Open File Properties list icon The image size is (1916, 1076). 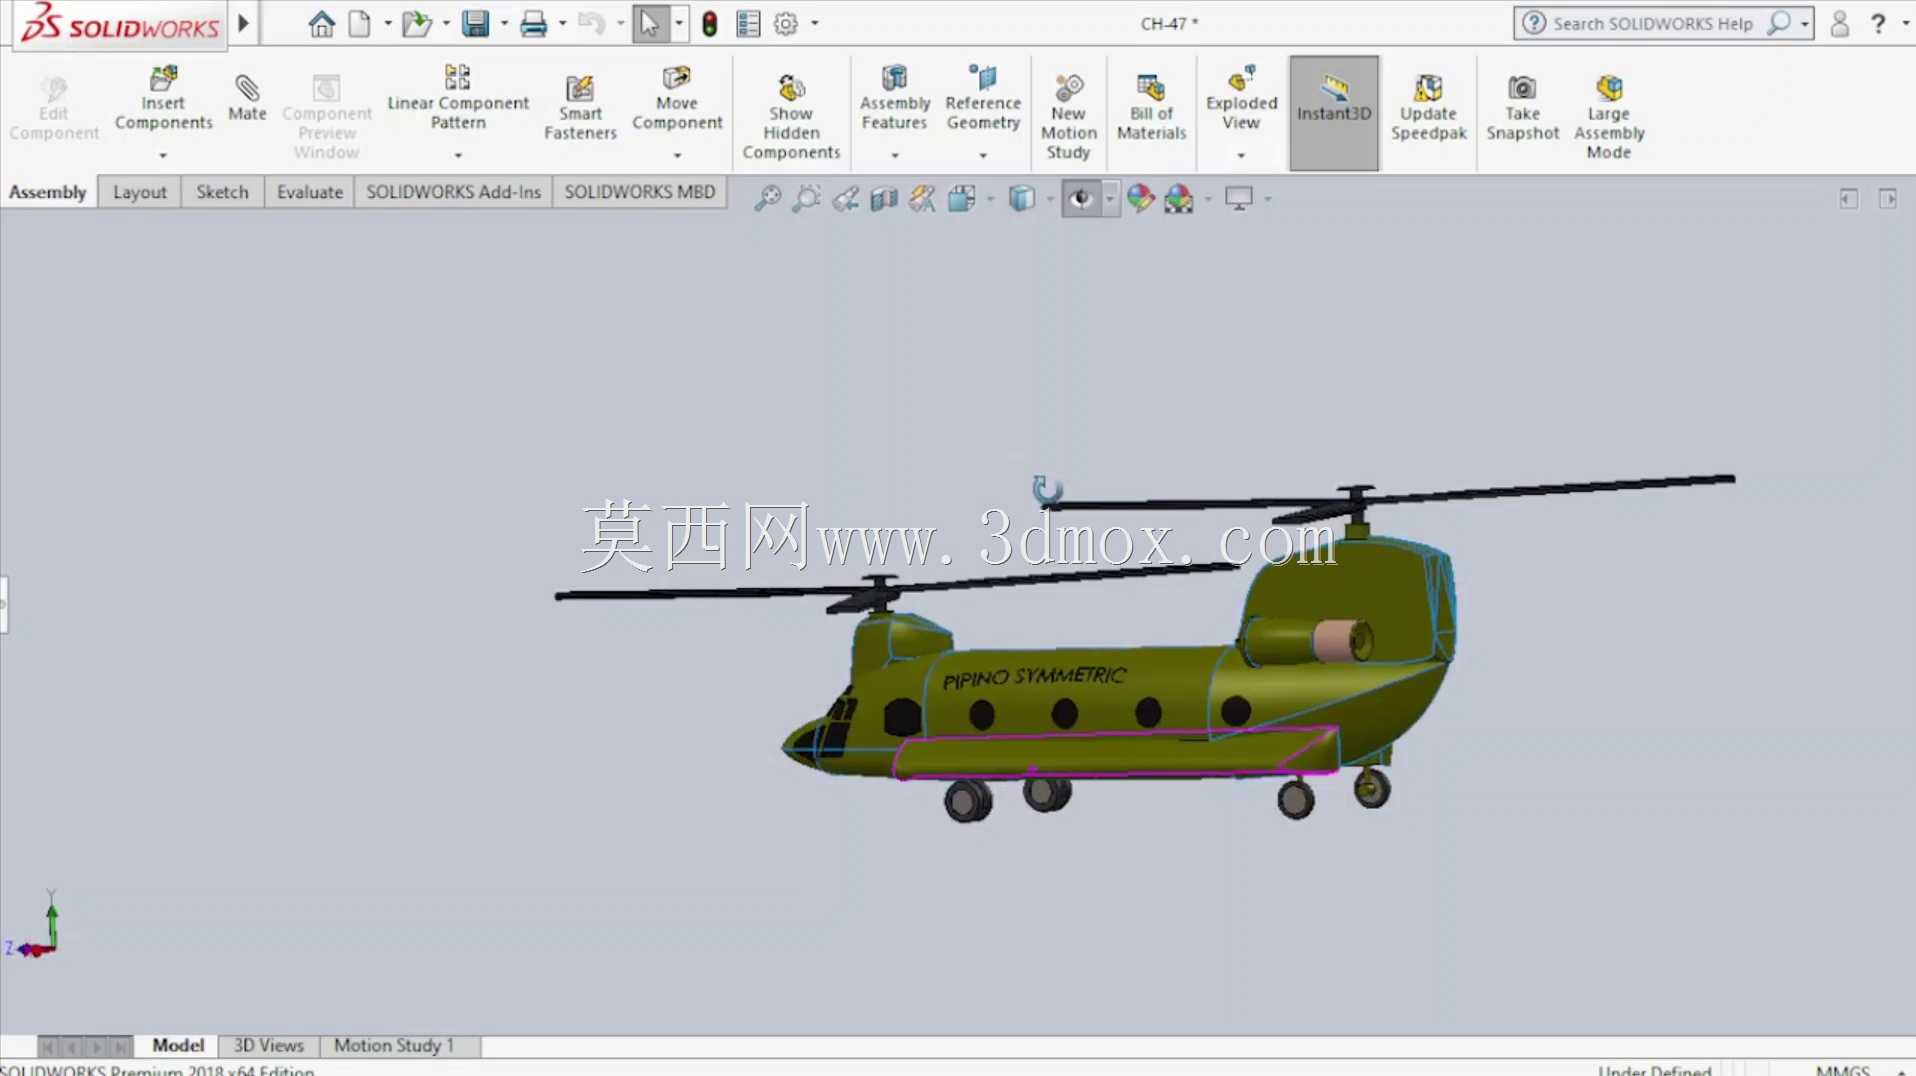tap(748, 23)
